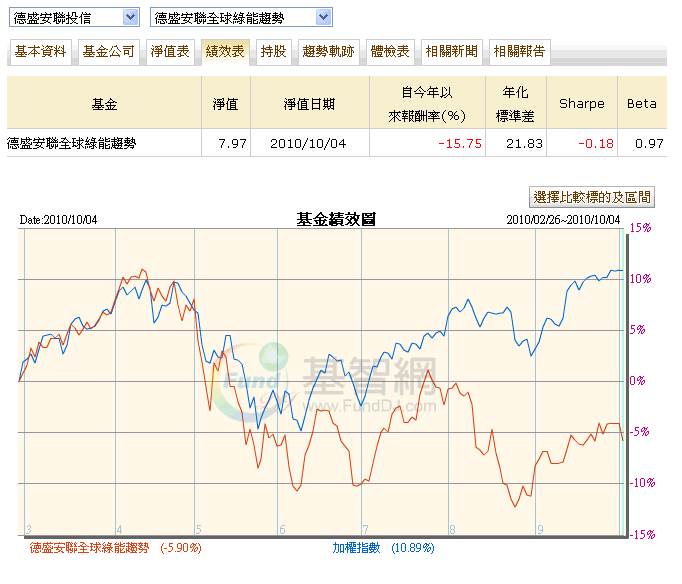
Task: Go to the 相關新聞 tab
Action: tap(452, 52)
